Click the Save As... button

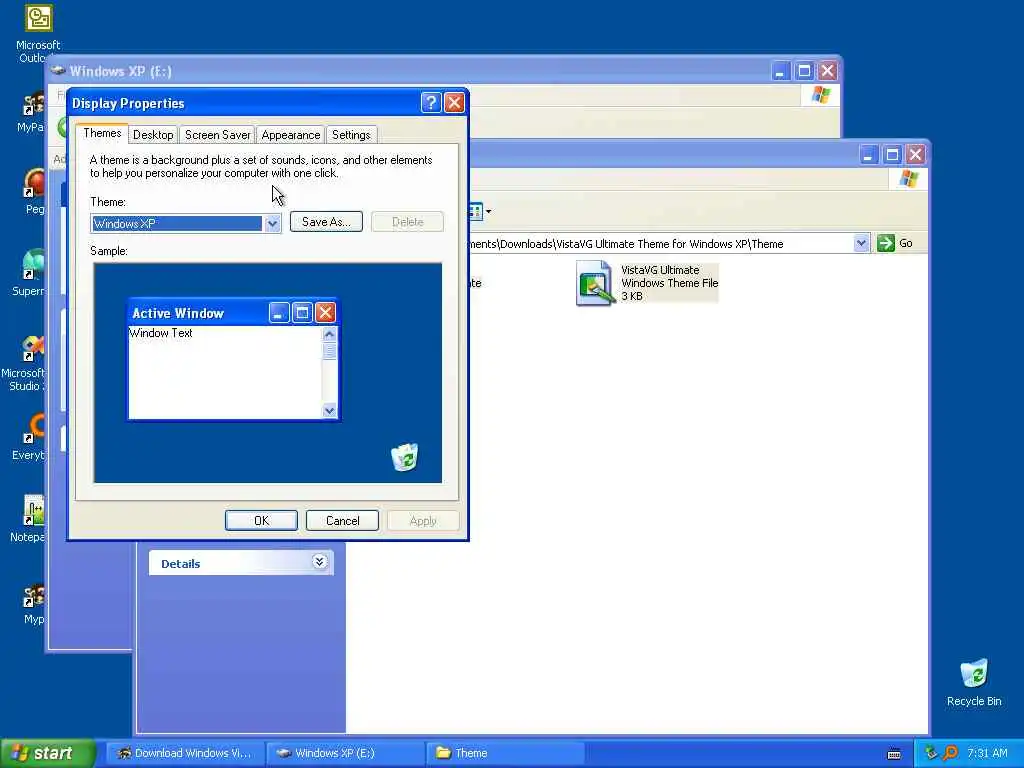point(326,221)
